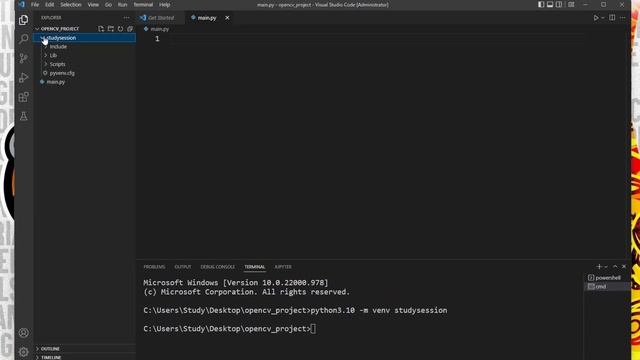Select the cmd terminal instance
Viewport: 640px width, 360px height.
tap(607, 287)
